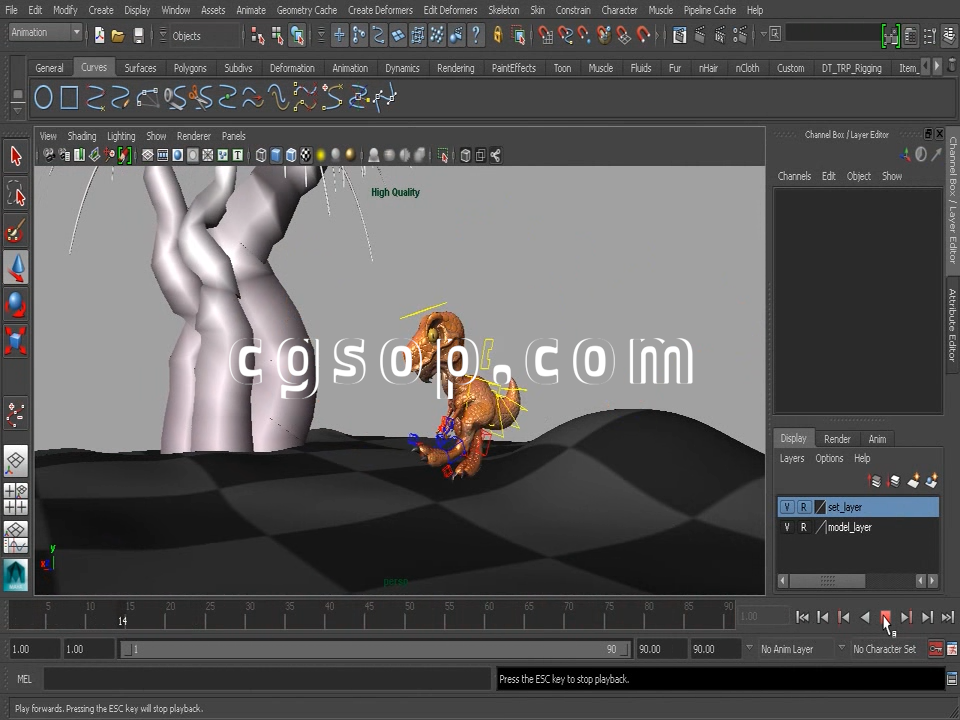Toggle visibility V box of model_layer
Viewport: 960px width, 720px height.
[x=787, y=527]
